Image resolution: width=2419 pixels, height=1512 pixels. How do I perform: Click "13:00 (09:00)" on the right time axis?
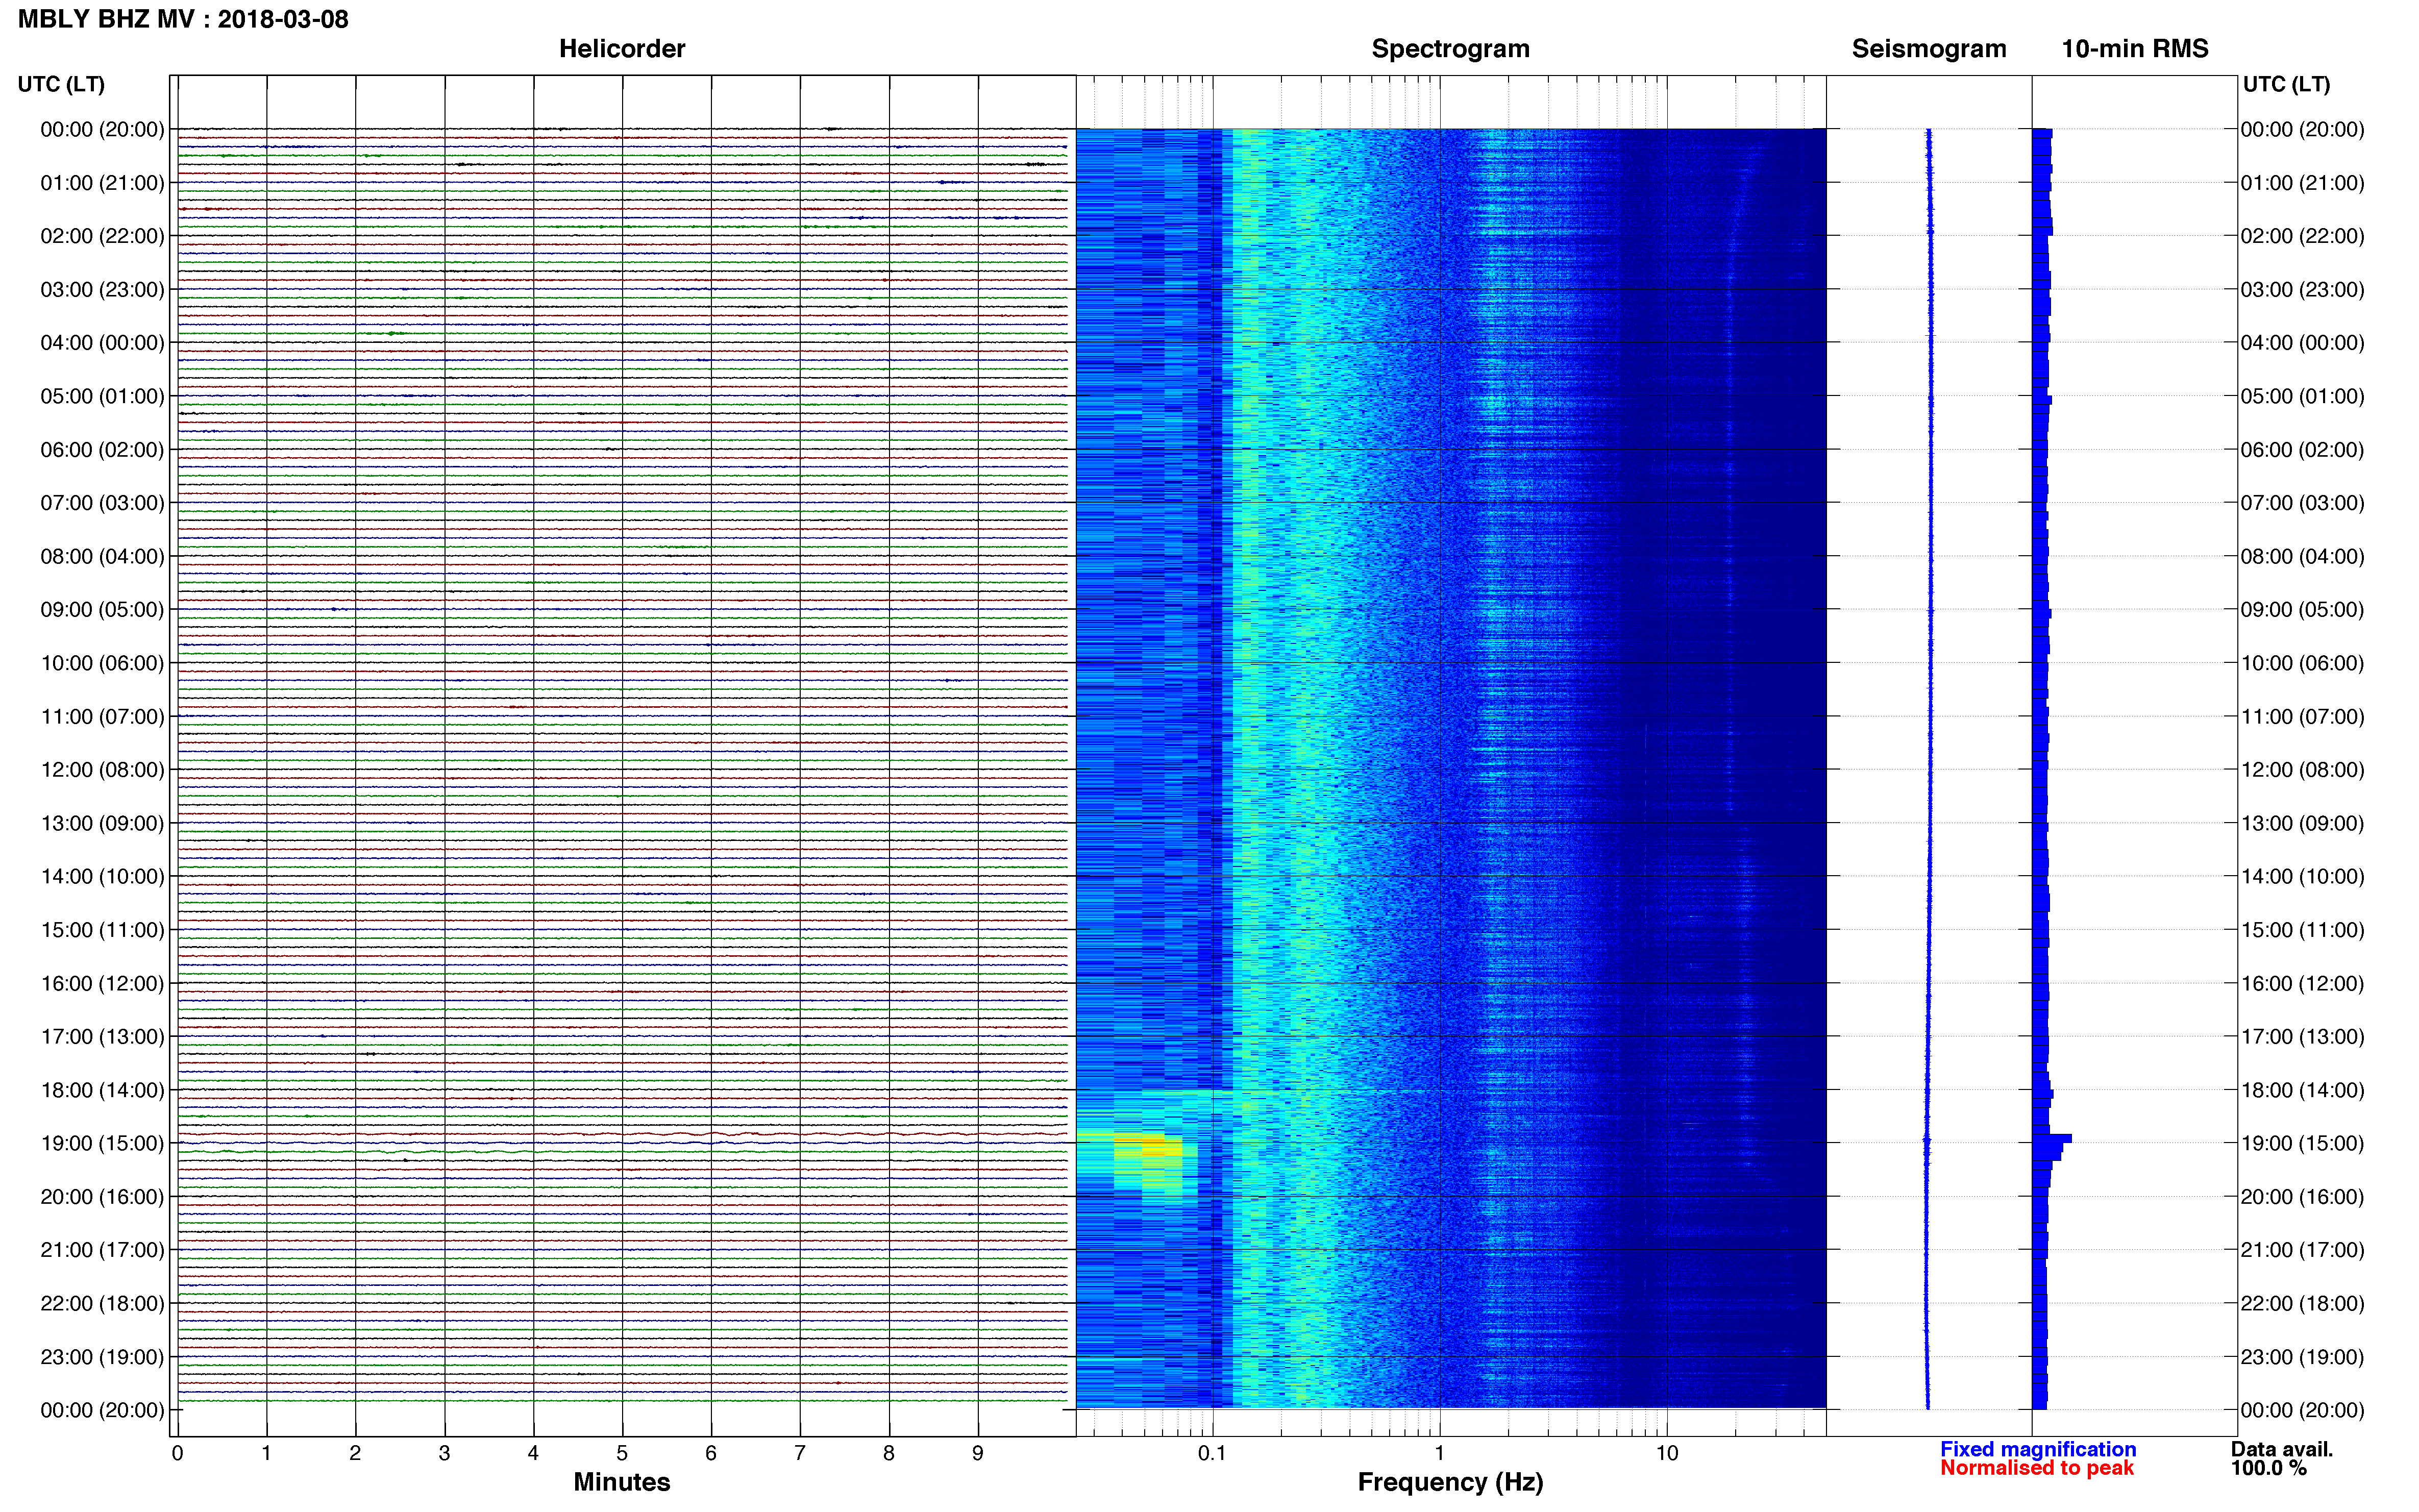pos(2302,823)
